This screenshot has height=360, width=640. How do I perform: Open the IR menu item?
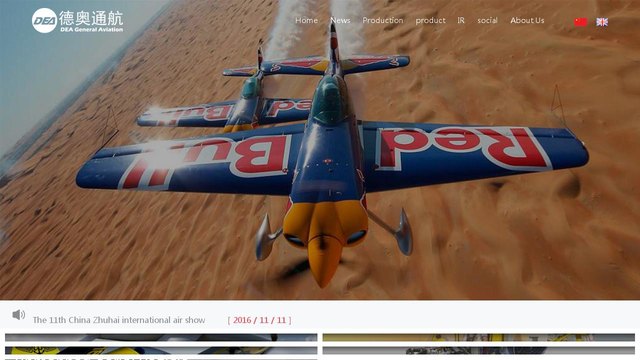[461, 20]
